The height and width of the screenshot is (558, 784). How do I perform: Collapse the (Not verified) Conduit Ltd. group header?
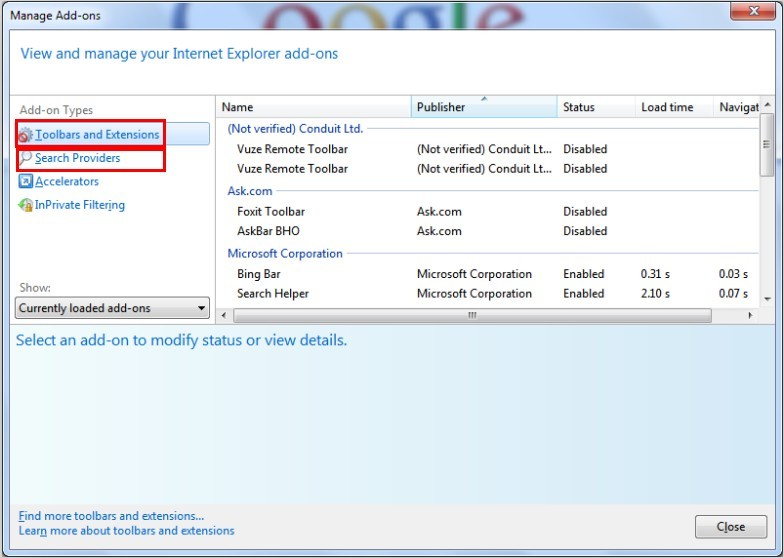[295, 128]
